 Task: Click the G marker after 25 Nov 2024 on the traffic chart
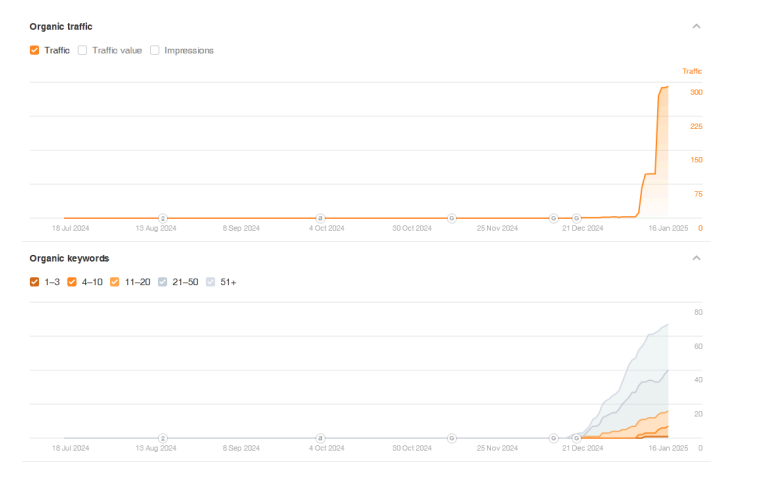pos(553,218)
